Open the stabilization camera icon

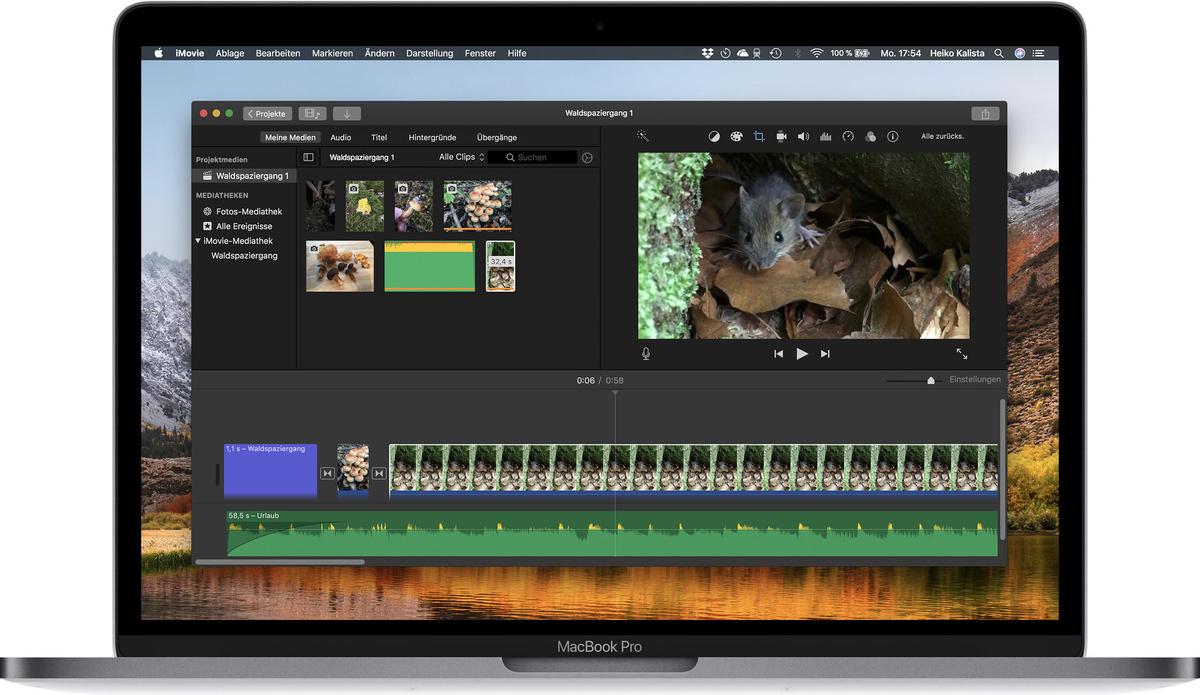click(x=781, y=137)
